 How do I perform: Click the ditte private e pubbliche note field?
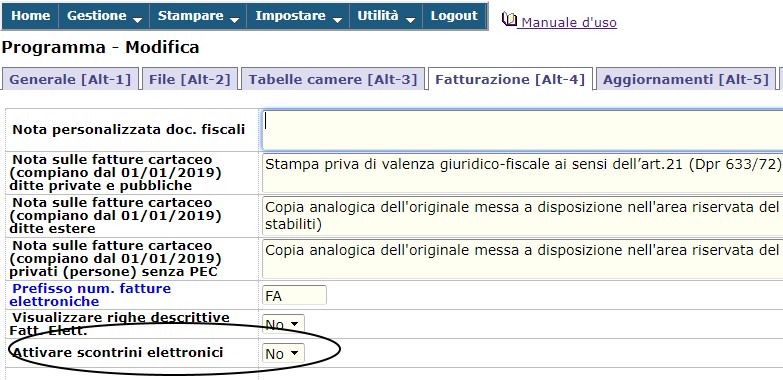(x=522, y=173)
